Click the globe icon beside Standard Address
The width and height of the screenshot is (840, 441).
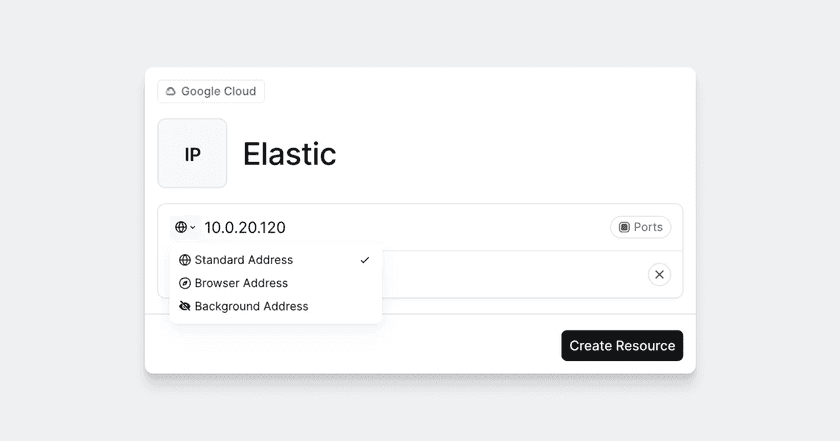pos(185,260)
